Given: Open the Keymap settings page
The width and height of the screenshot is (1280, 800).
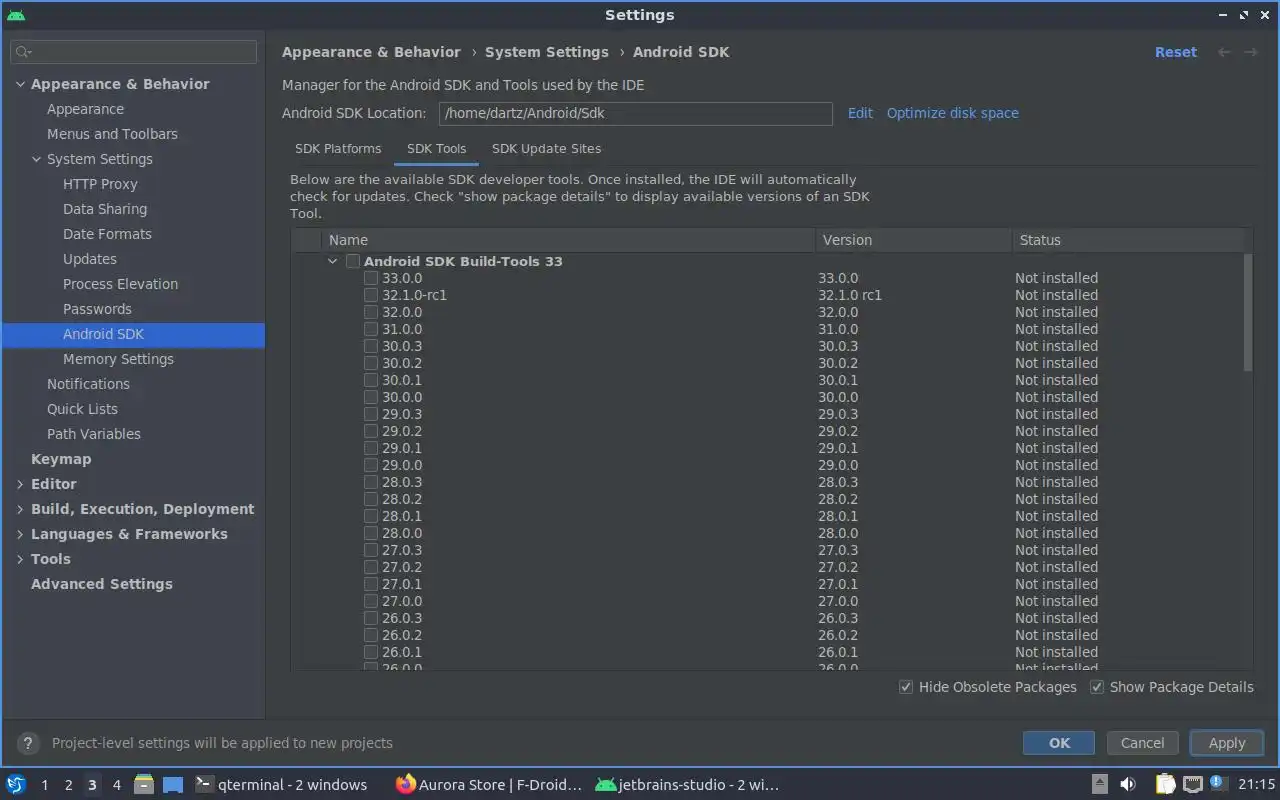Looking at the screenshot, I should [61, 459].
